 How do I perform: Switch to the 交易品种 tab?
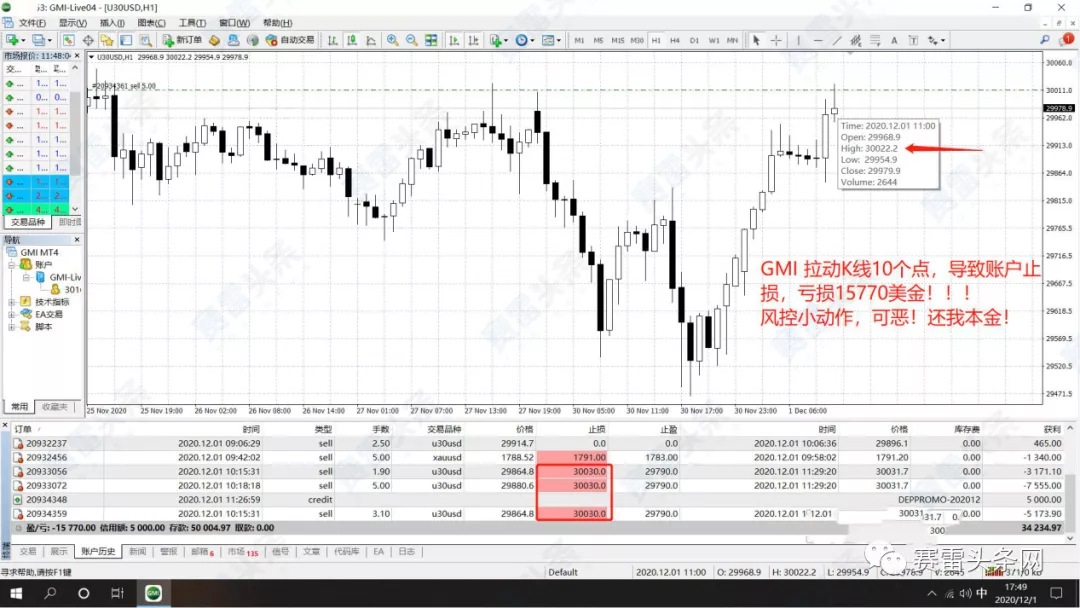click(x=28, y=222)
